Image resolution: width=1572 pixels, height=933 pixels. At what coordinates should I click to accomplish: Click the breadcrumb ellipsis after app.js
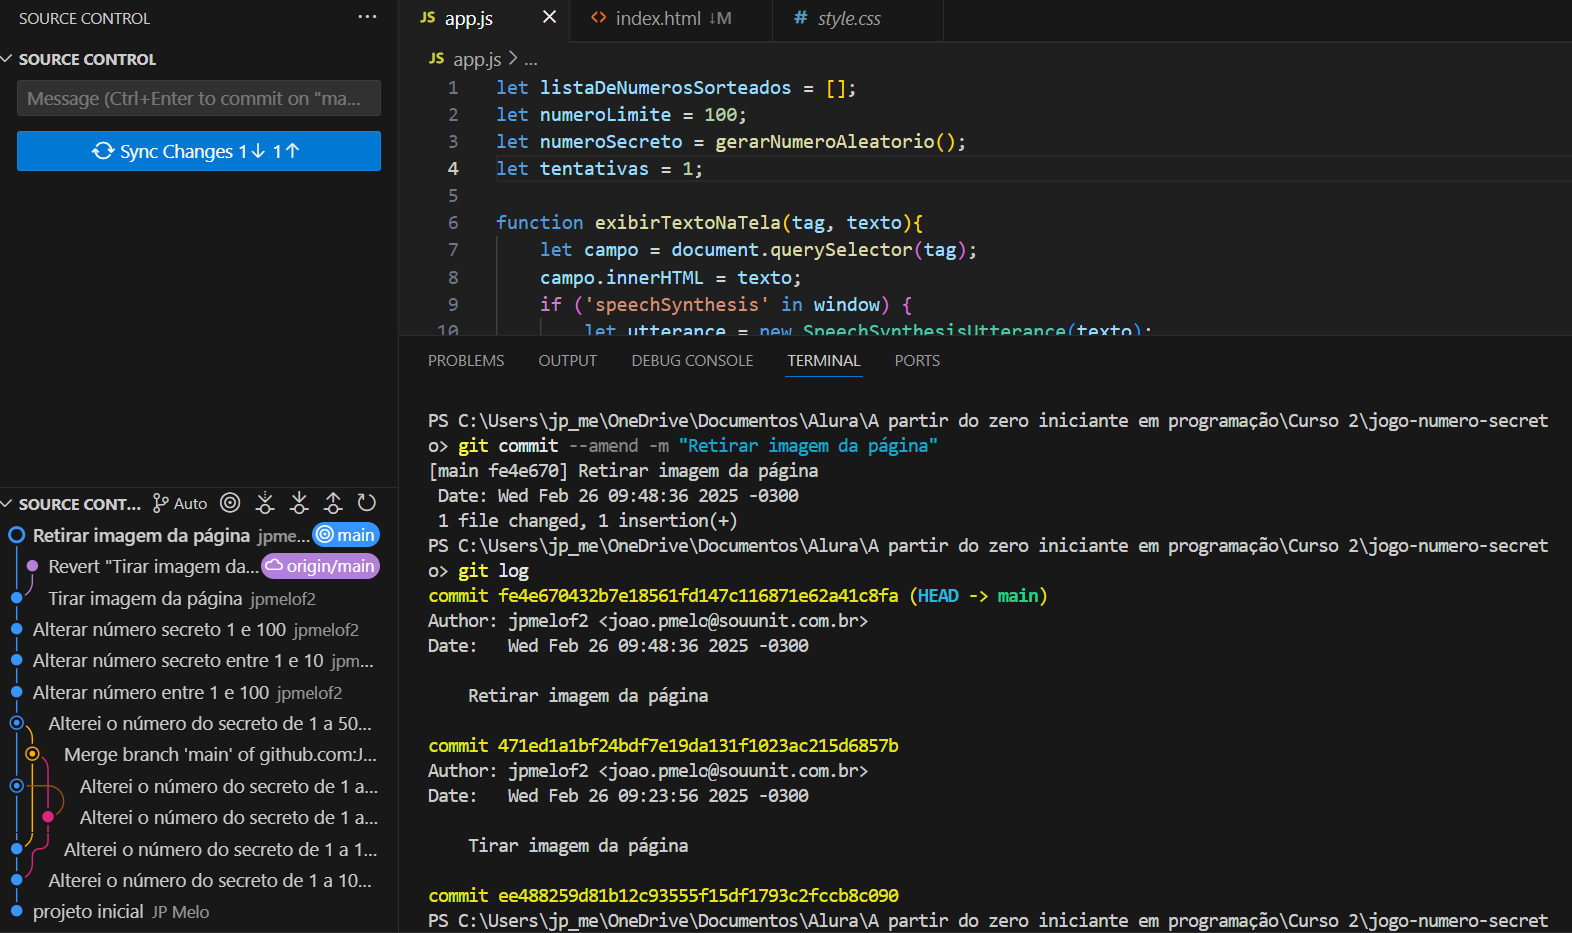click(x=531, y=59)
